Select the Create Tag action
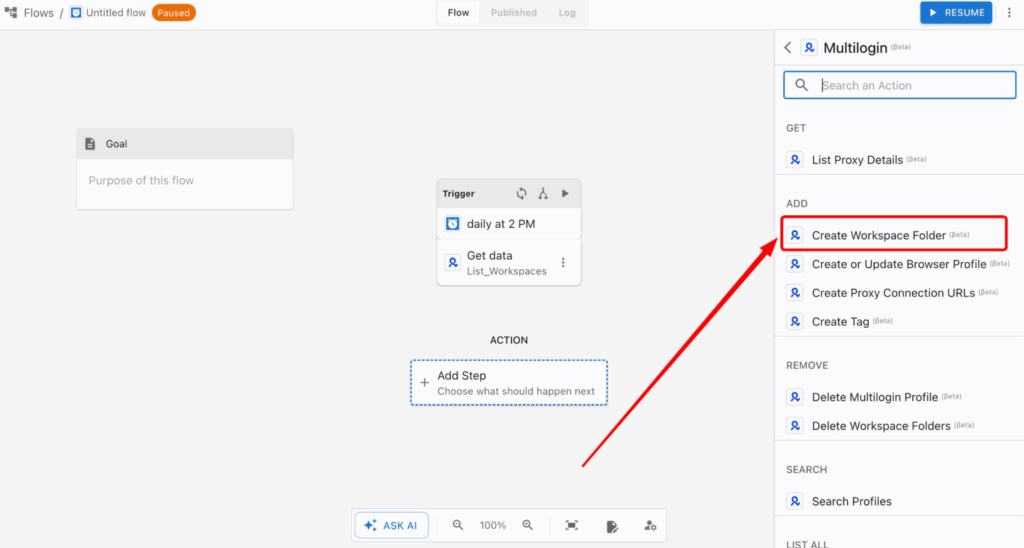The width and height of the screenshot is (1024, 548). (899, 321)
